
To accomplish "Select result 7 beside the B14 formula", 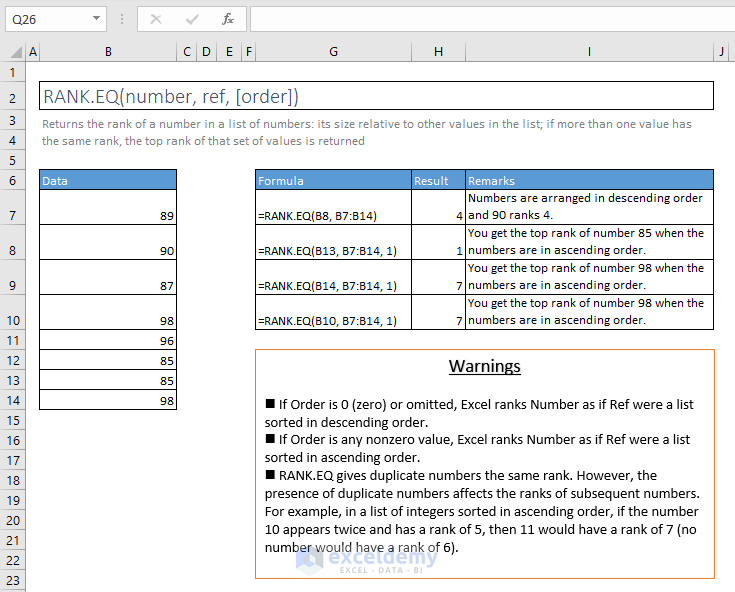I will click(x=438, y=277).
